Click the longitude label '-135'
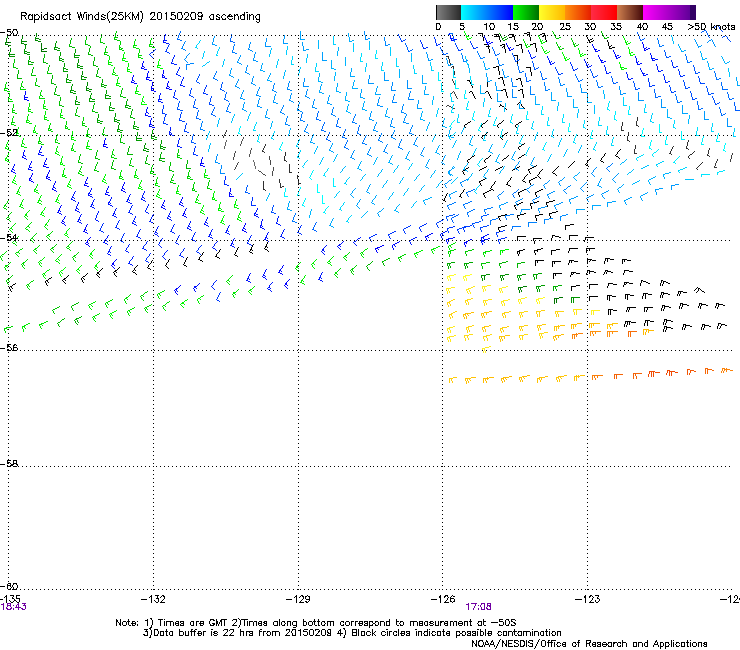 (10, 599)
